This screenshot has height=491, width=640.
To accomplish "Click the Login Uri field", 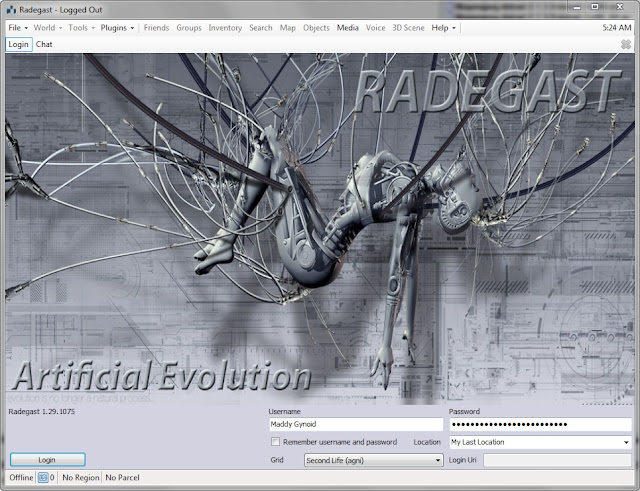I will click(x=557, y=460).
